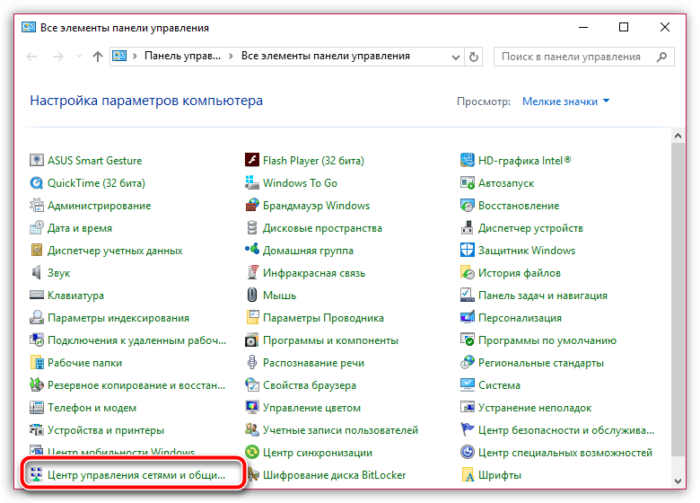Open Параметры Проводника item
700x503 pixels.
[323, 318]
